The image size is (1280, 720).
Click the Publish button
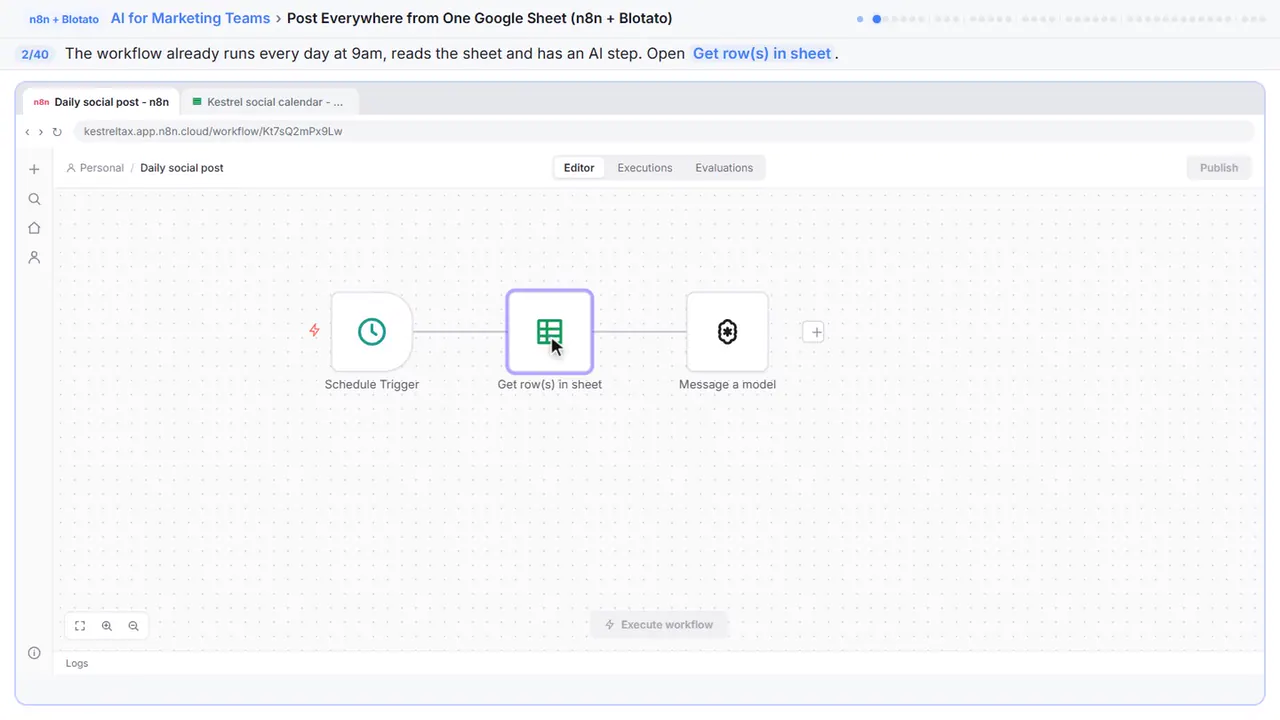click(1219, 168)
